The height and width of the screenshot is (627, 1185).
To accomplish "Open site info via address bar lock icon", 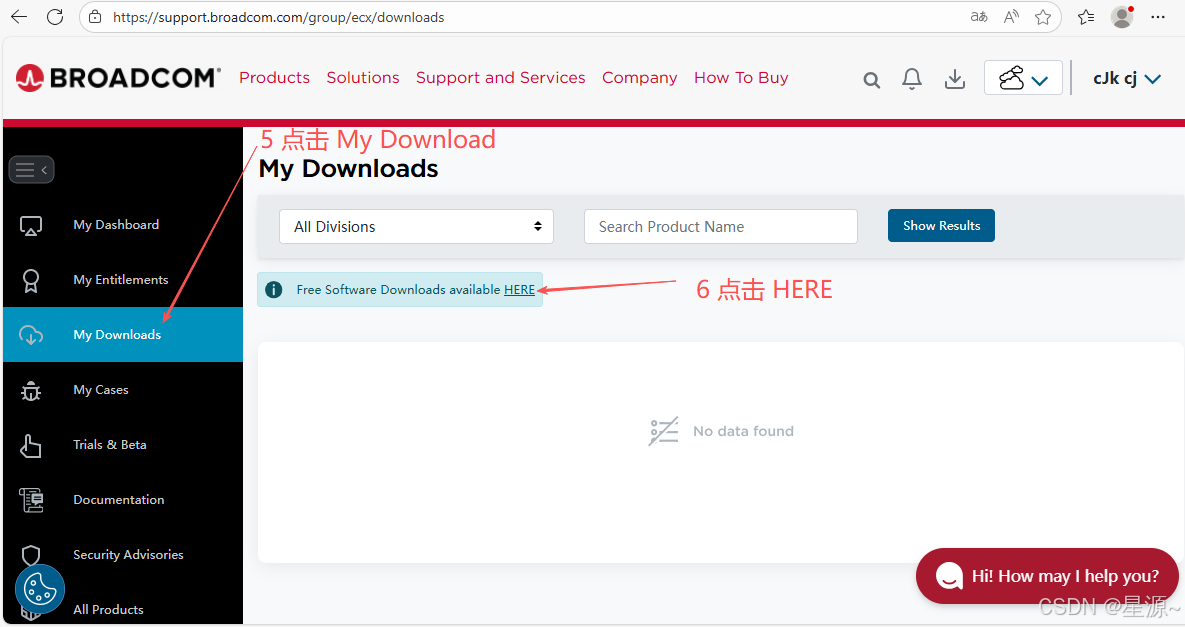I will [x=95, y=17].
